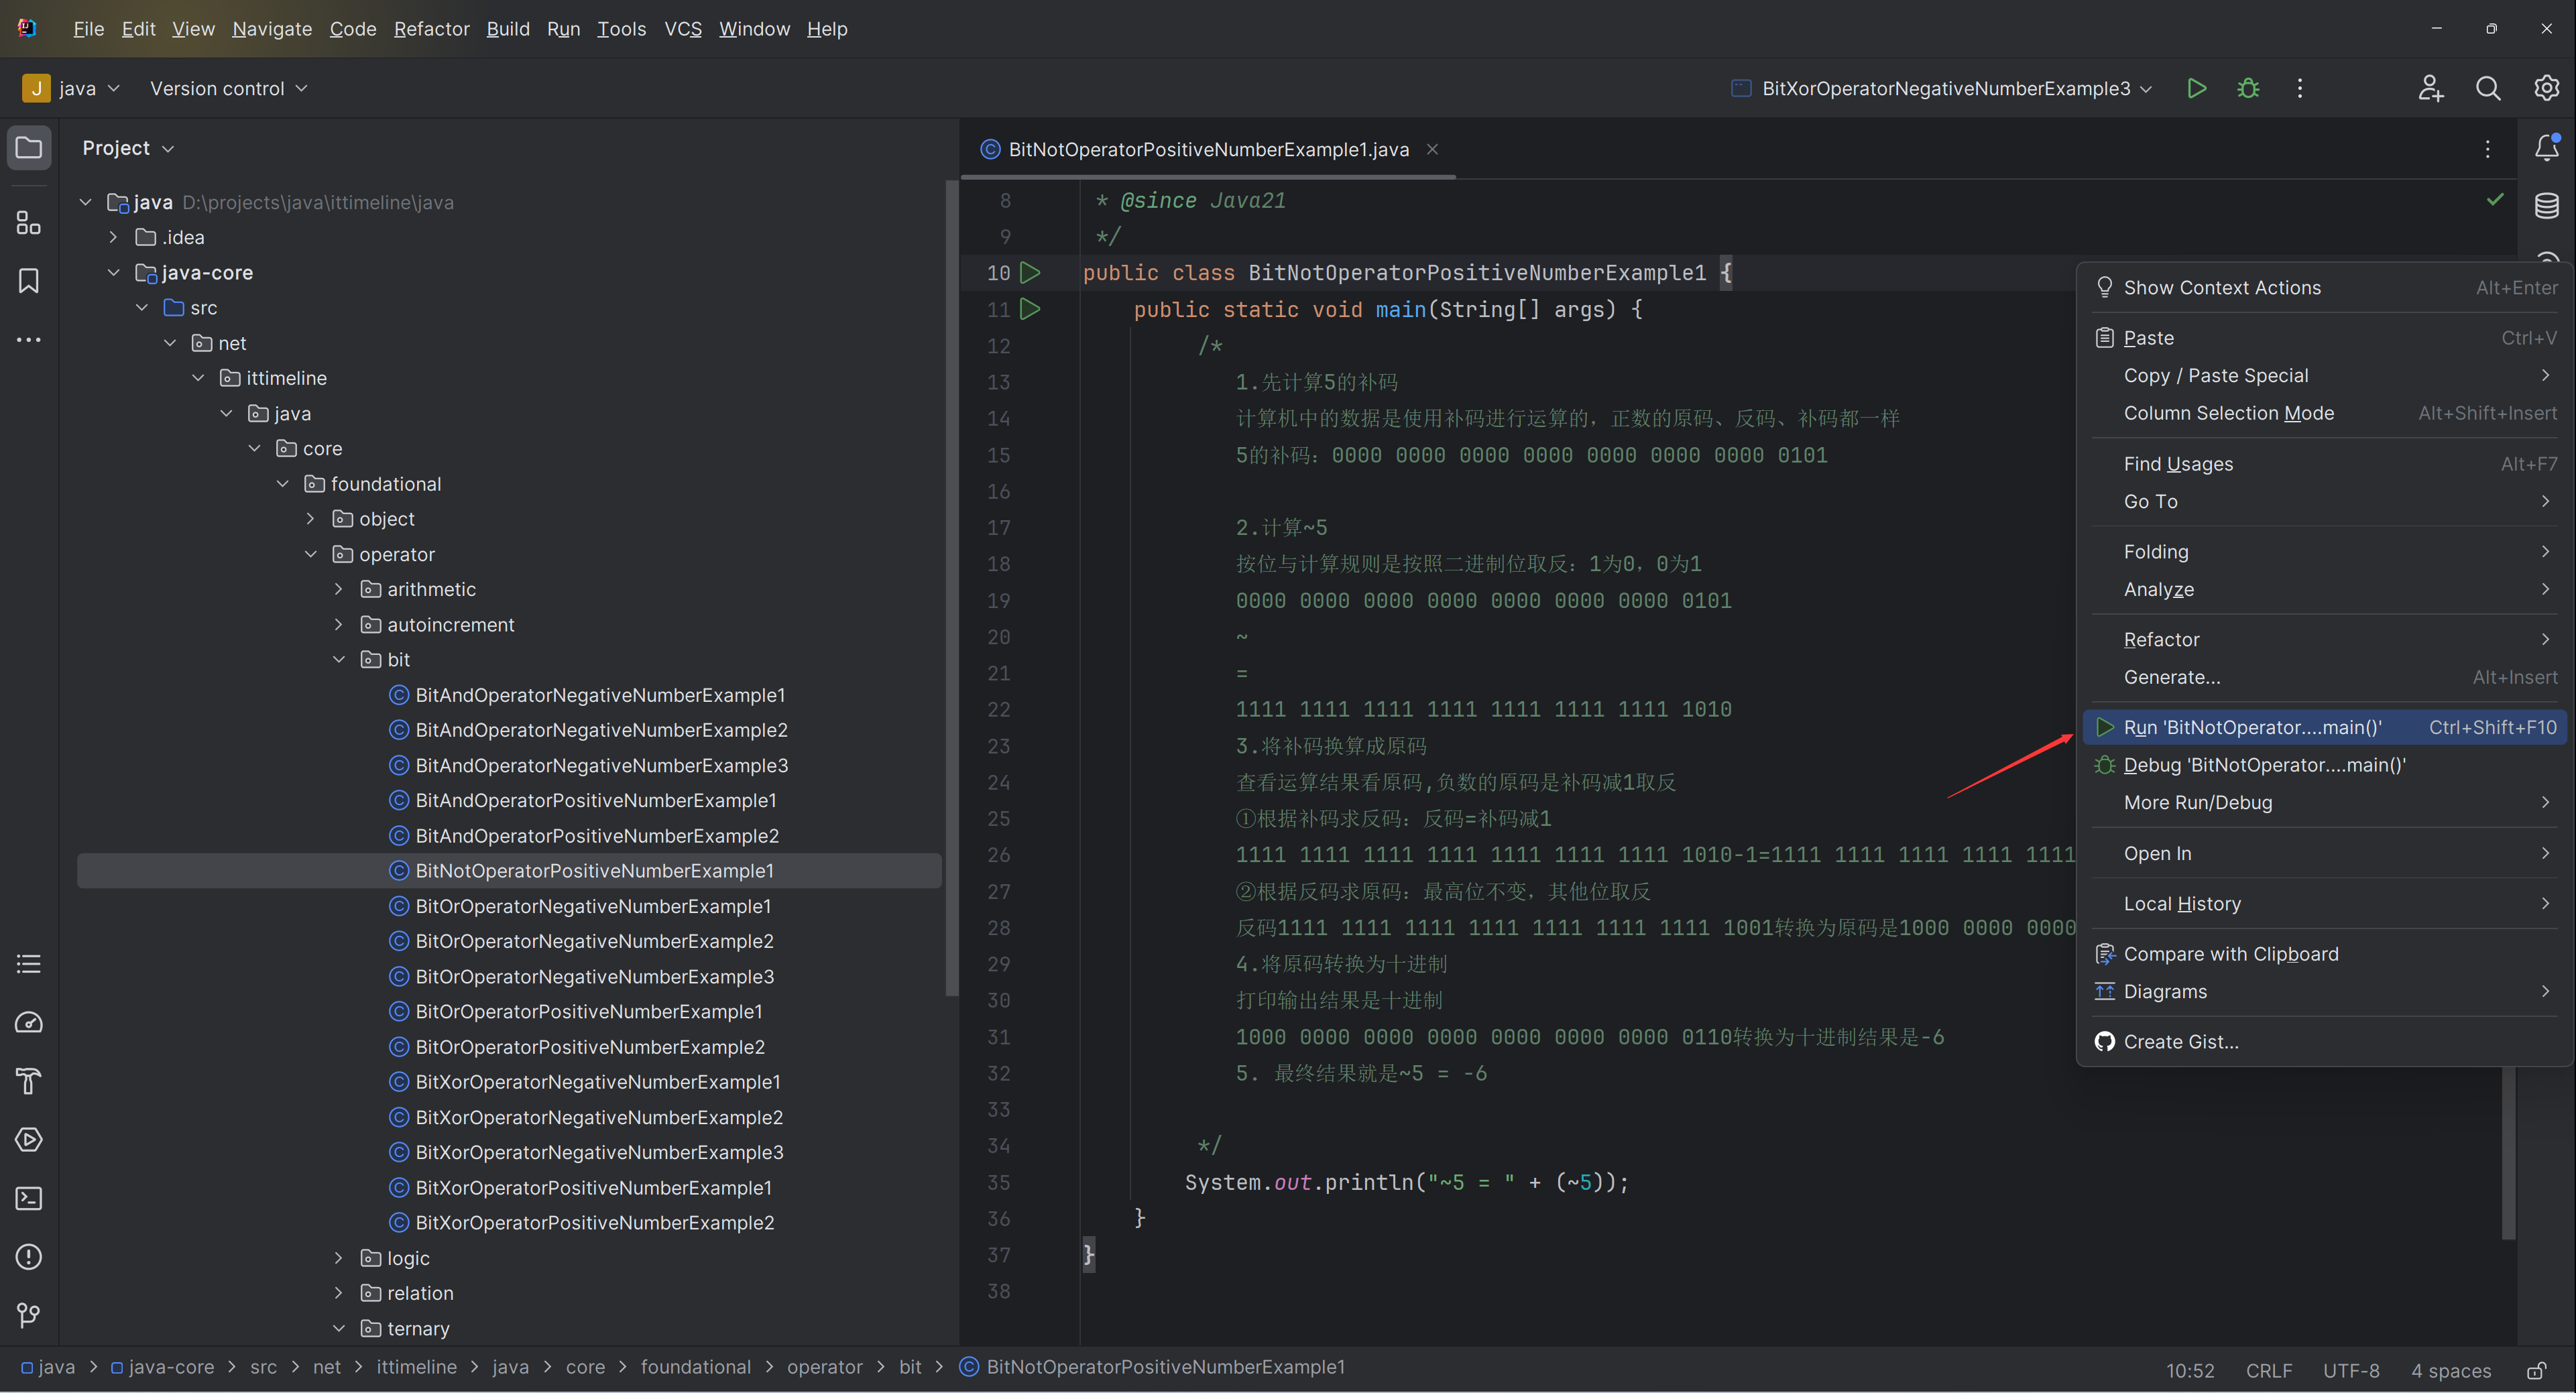
Task: Click the editor vertical scrollbar
Action: tap(2508, 1153)
